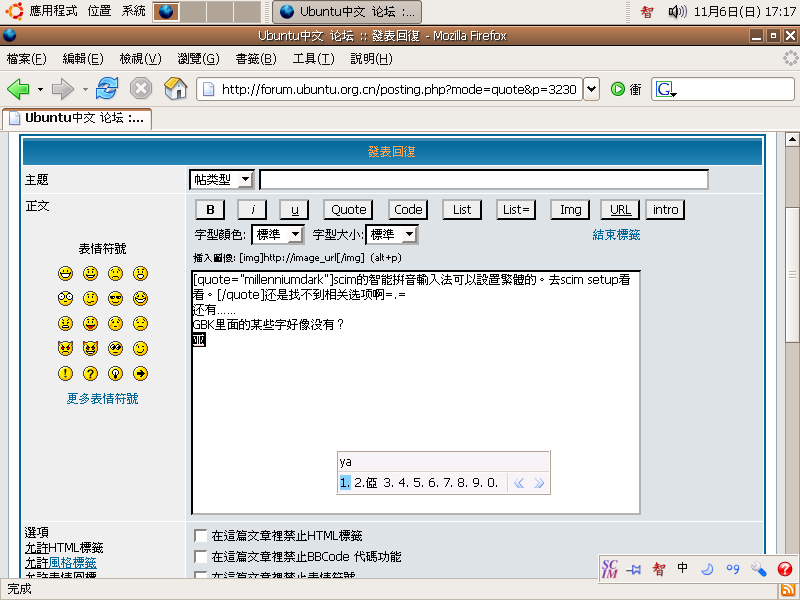This screenshot has height=600, width=800.
Task: Open the 說明(H) menu
Action: (x=371, y=59)
